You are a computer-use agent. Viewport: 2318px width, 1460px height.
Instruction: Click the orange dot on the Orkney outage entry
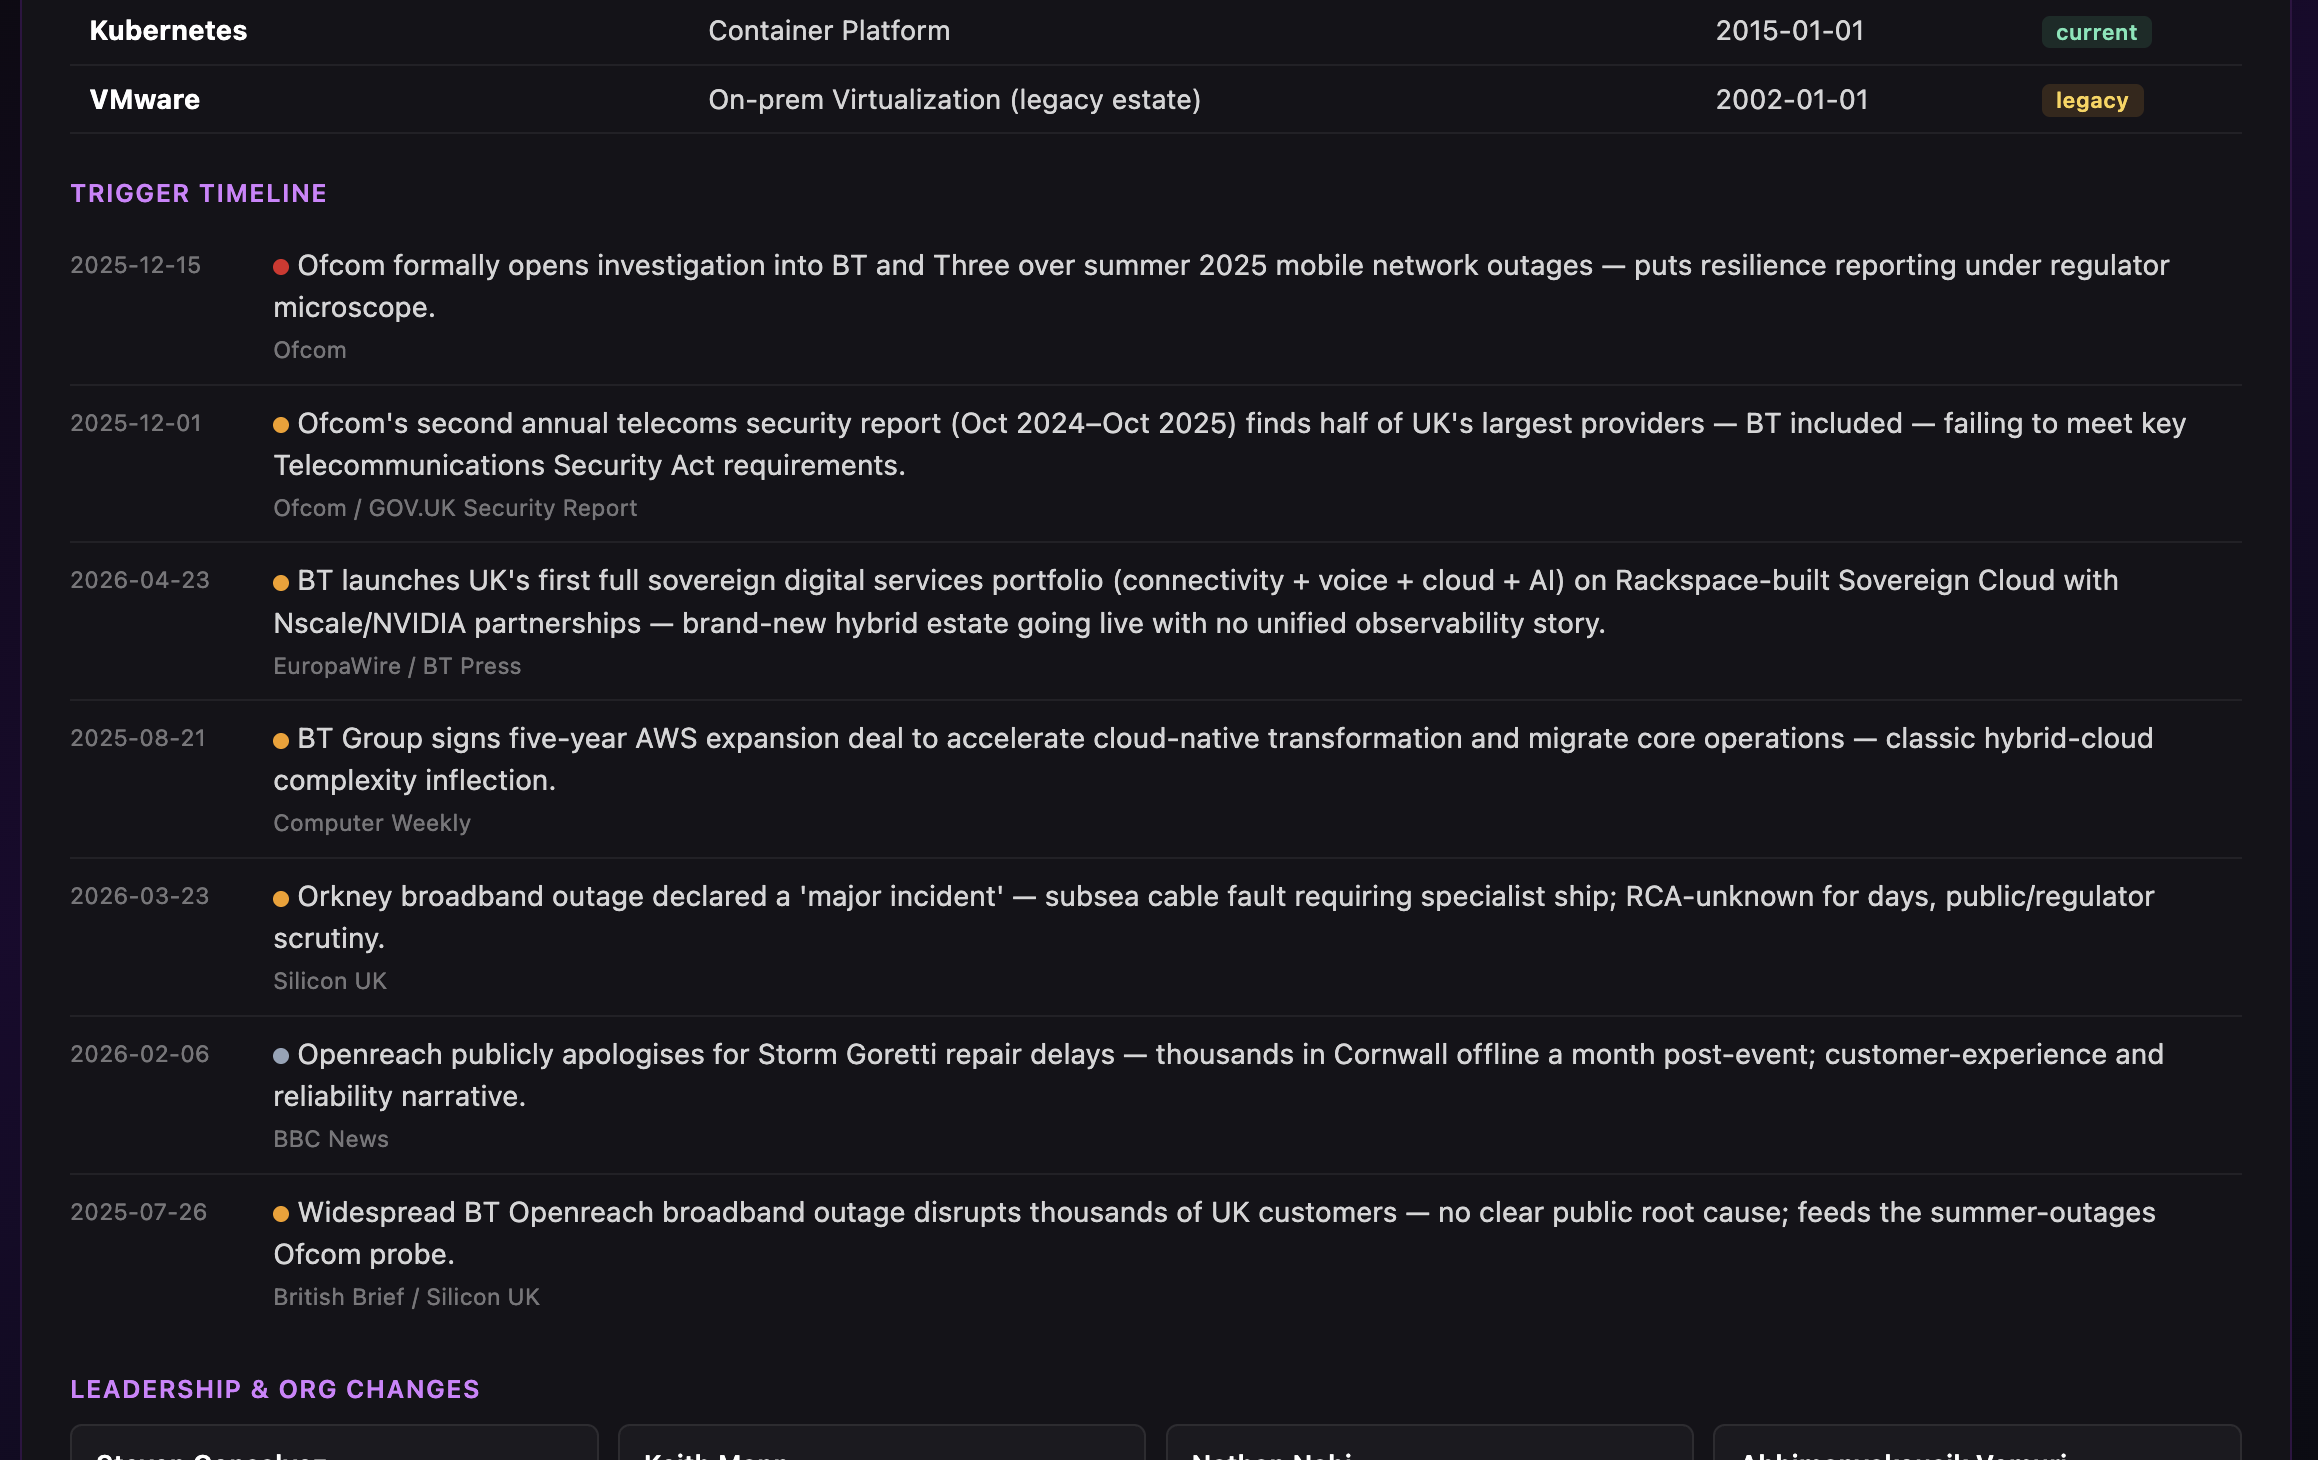[281, 898]
